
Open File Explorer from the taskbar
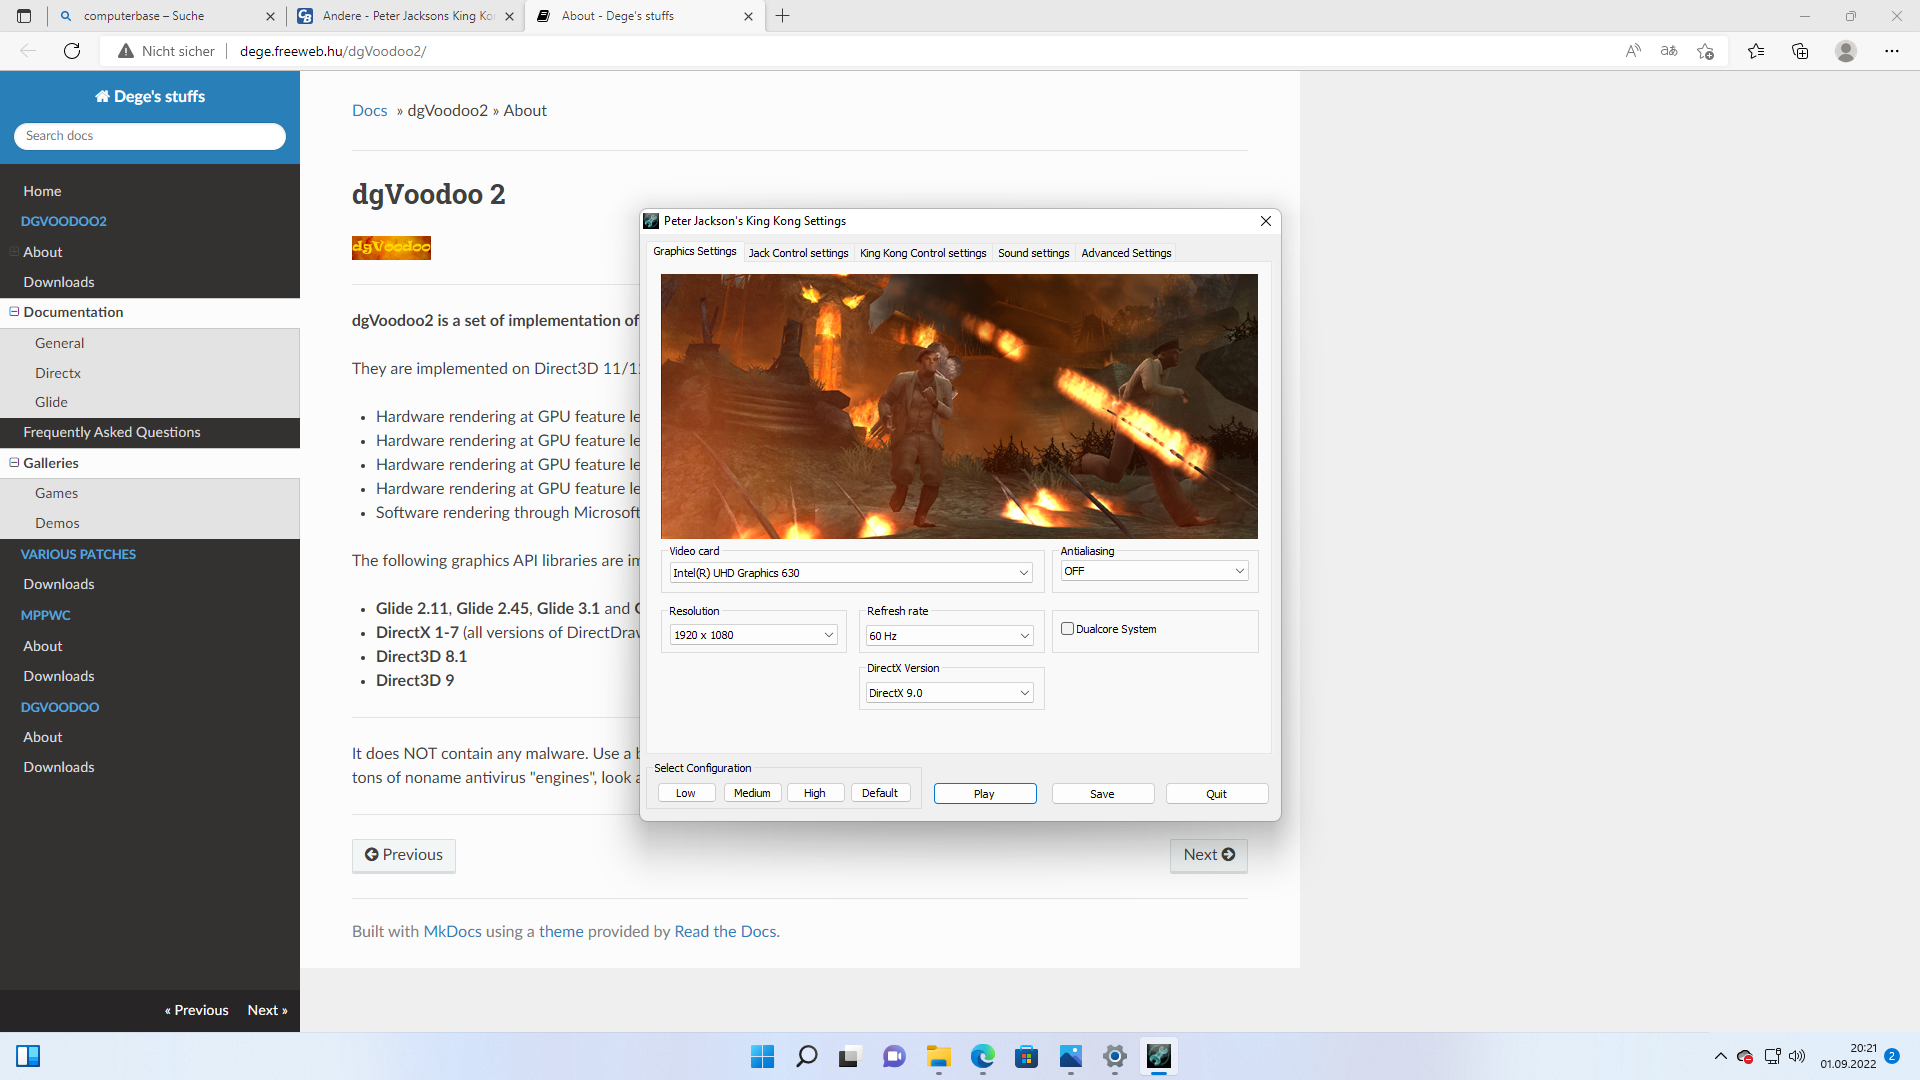(x=938, y=1056)
